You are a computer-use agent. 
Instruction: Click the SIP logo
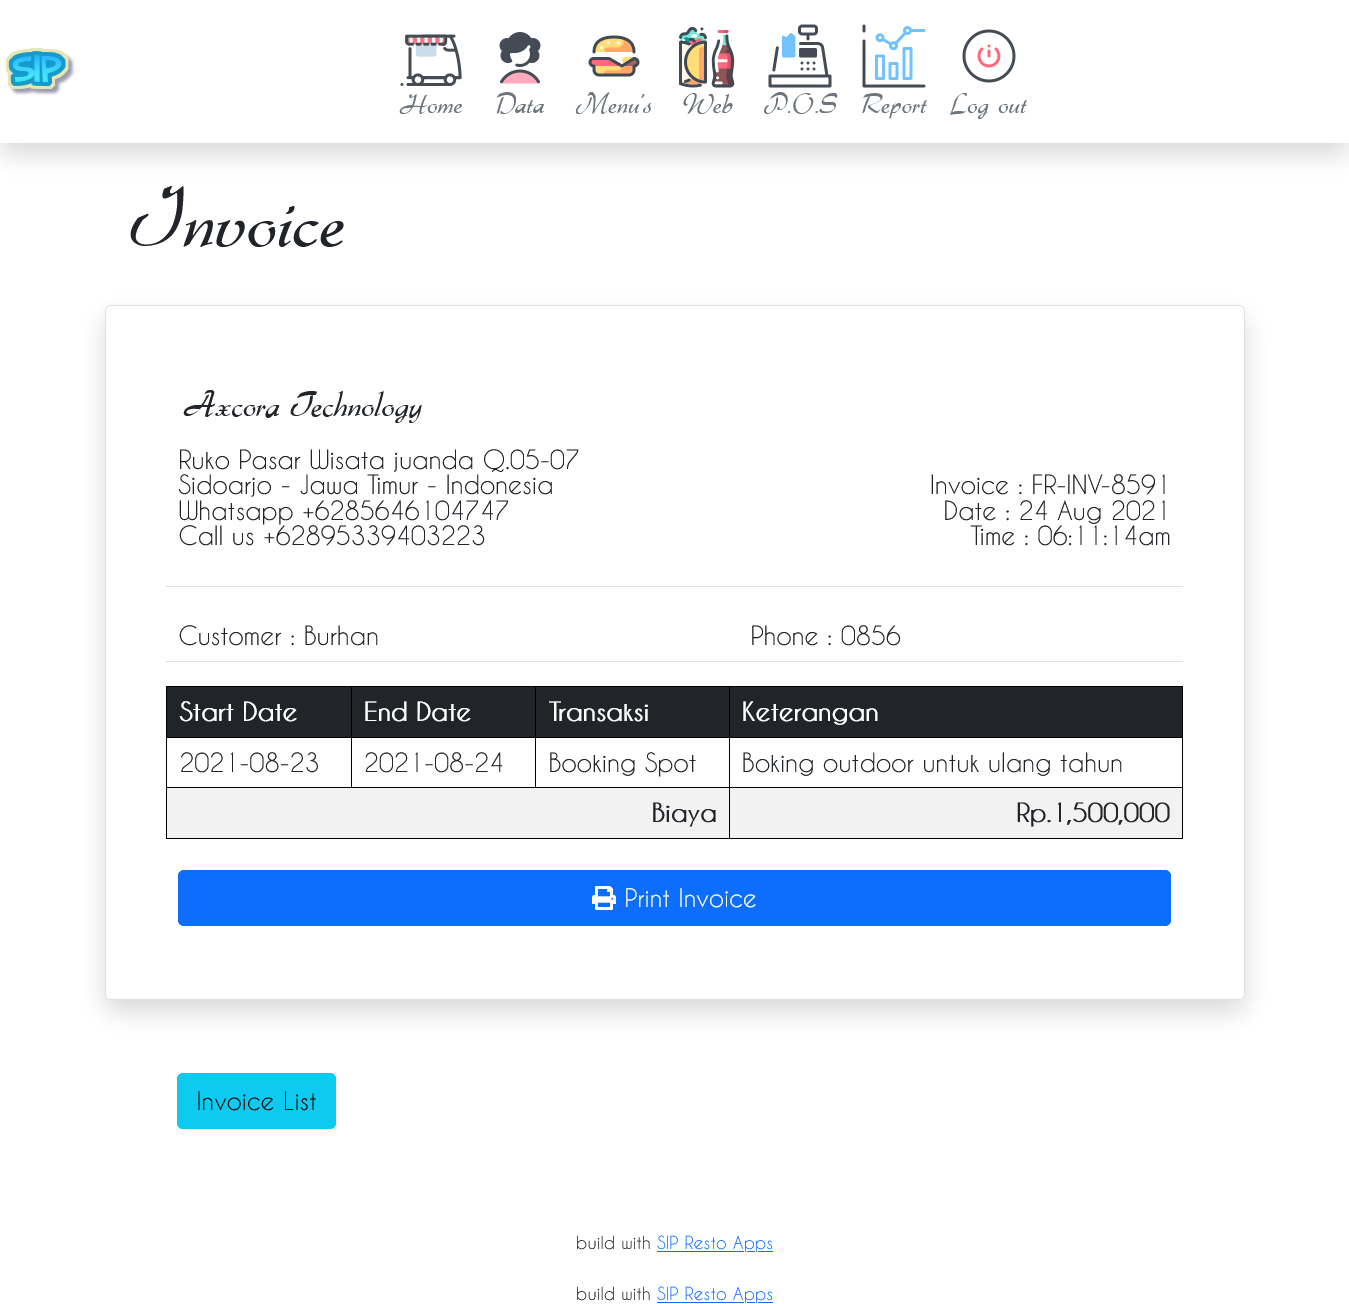coord(39,70)
